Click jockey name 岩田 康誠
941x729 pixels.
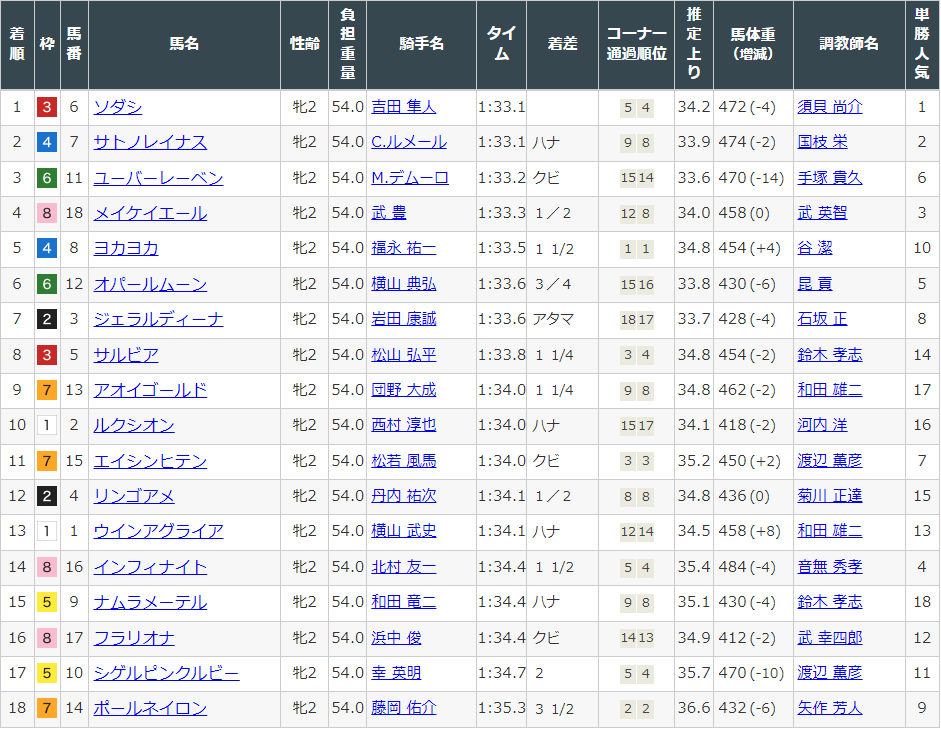(x=403, y=320)
